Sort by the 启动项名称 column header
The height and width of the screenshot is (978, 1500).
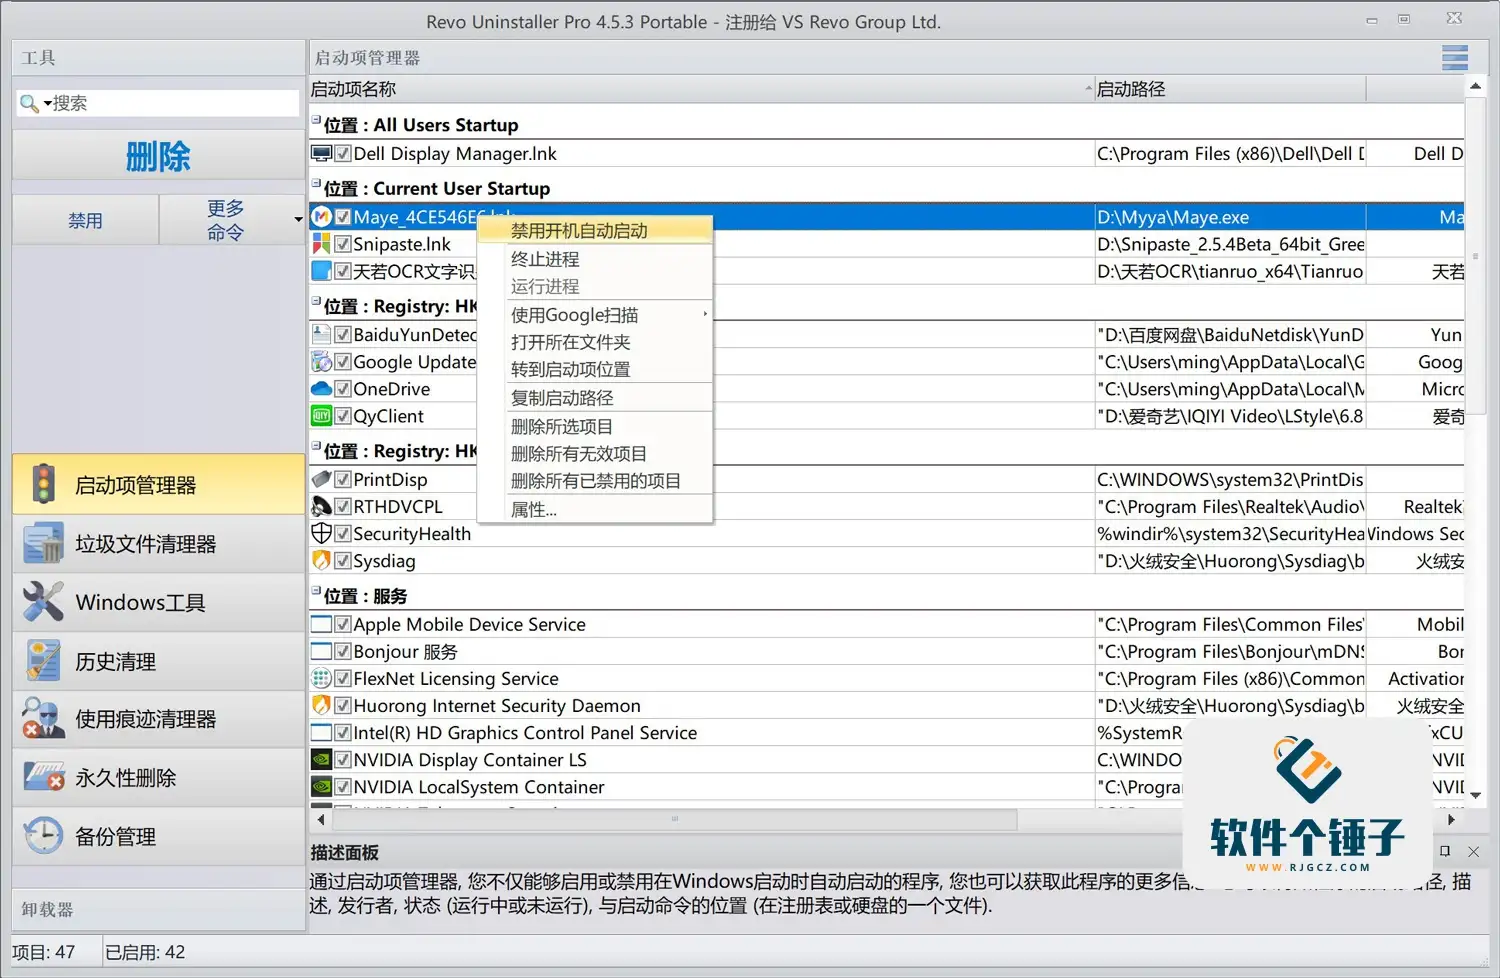pos(701,89)
